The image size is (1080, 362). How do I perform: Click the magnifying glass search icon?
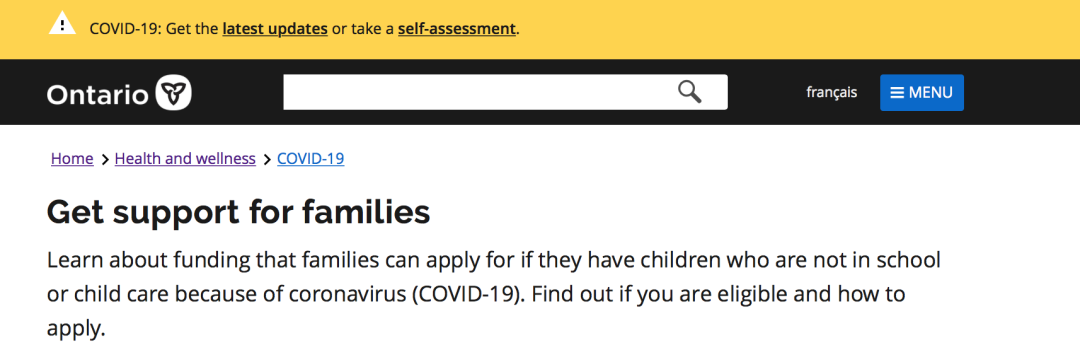tap(689, 92)
